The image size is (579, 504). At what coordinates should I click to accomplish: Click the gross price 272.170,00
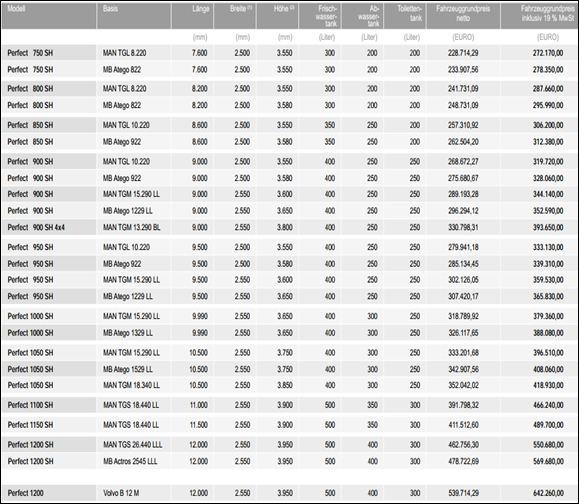click(x=548, y=53)
